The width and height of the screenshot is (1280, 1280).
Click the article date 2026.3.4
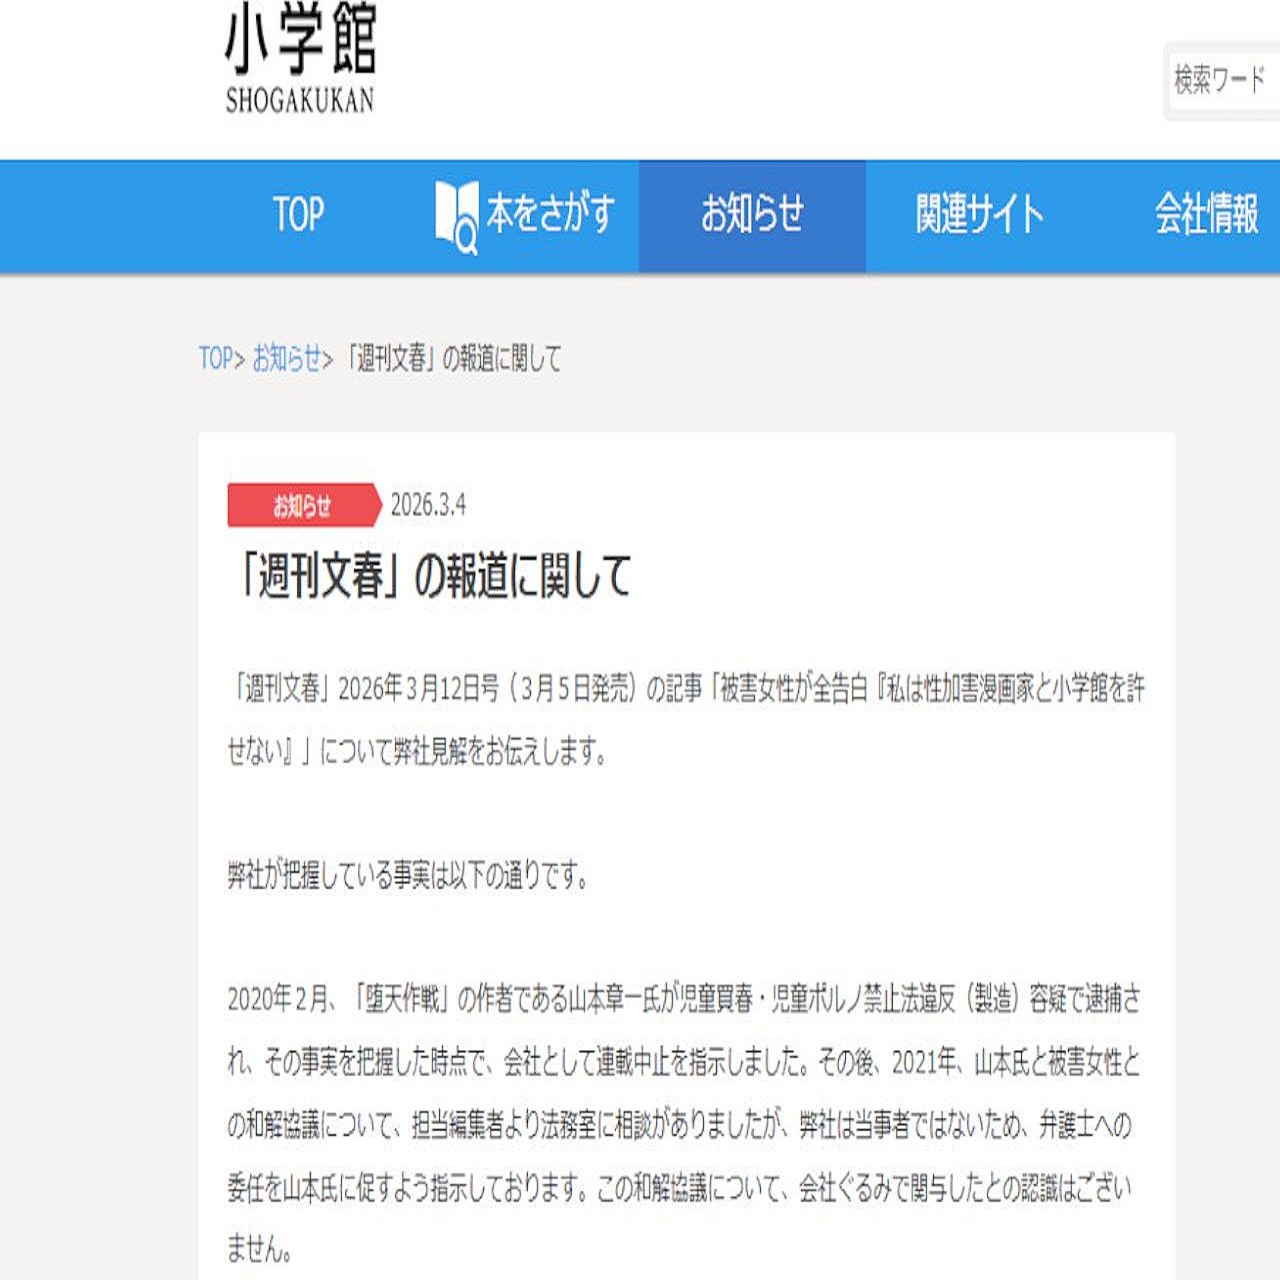428,505
